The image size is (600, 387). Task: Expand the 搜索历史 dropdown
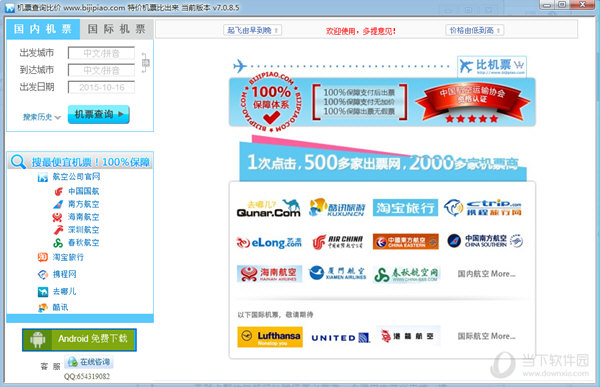click(x=42, y=117)
